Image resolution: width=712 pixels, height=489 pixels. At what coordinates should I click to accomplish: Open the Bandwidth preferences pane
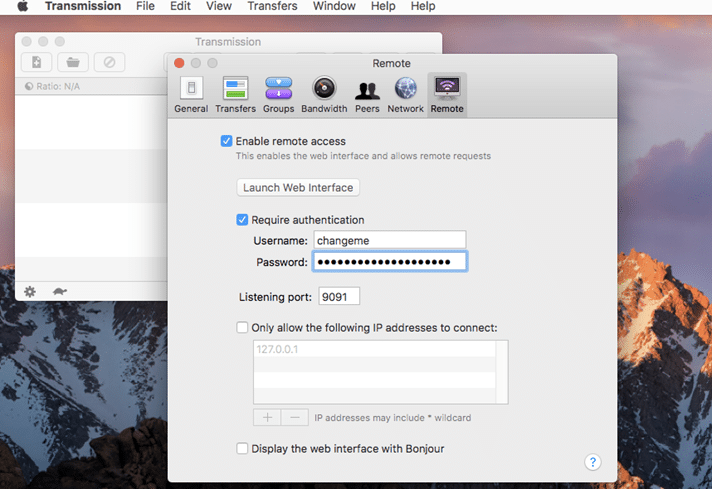pos(324,94)
